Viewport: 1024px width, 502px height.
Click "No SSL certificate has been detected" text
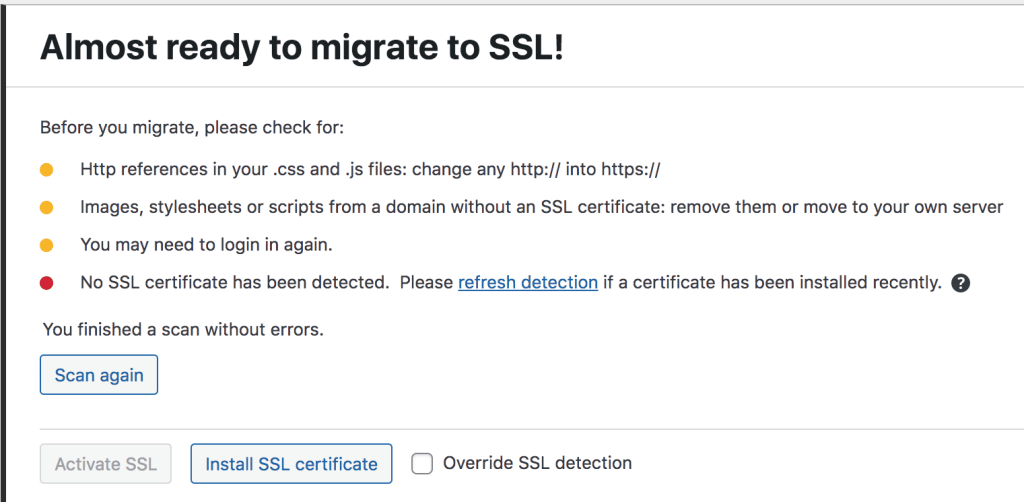[x=234, y=282]
